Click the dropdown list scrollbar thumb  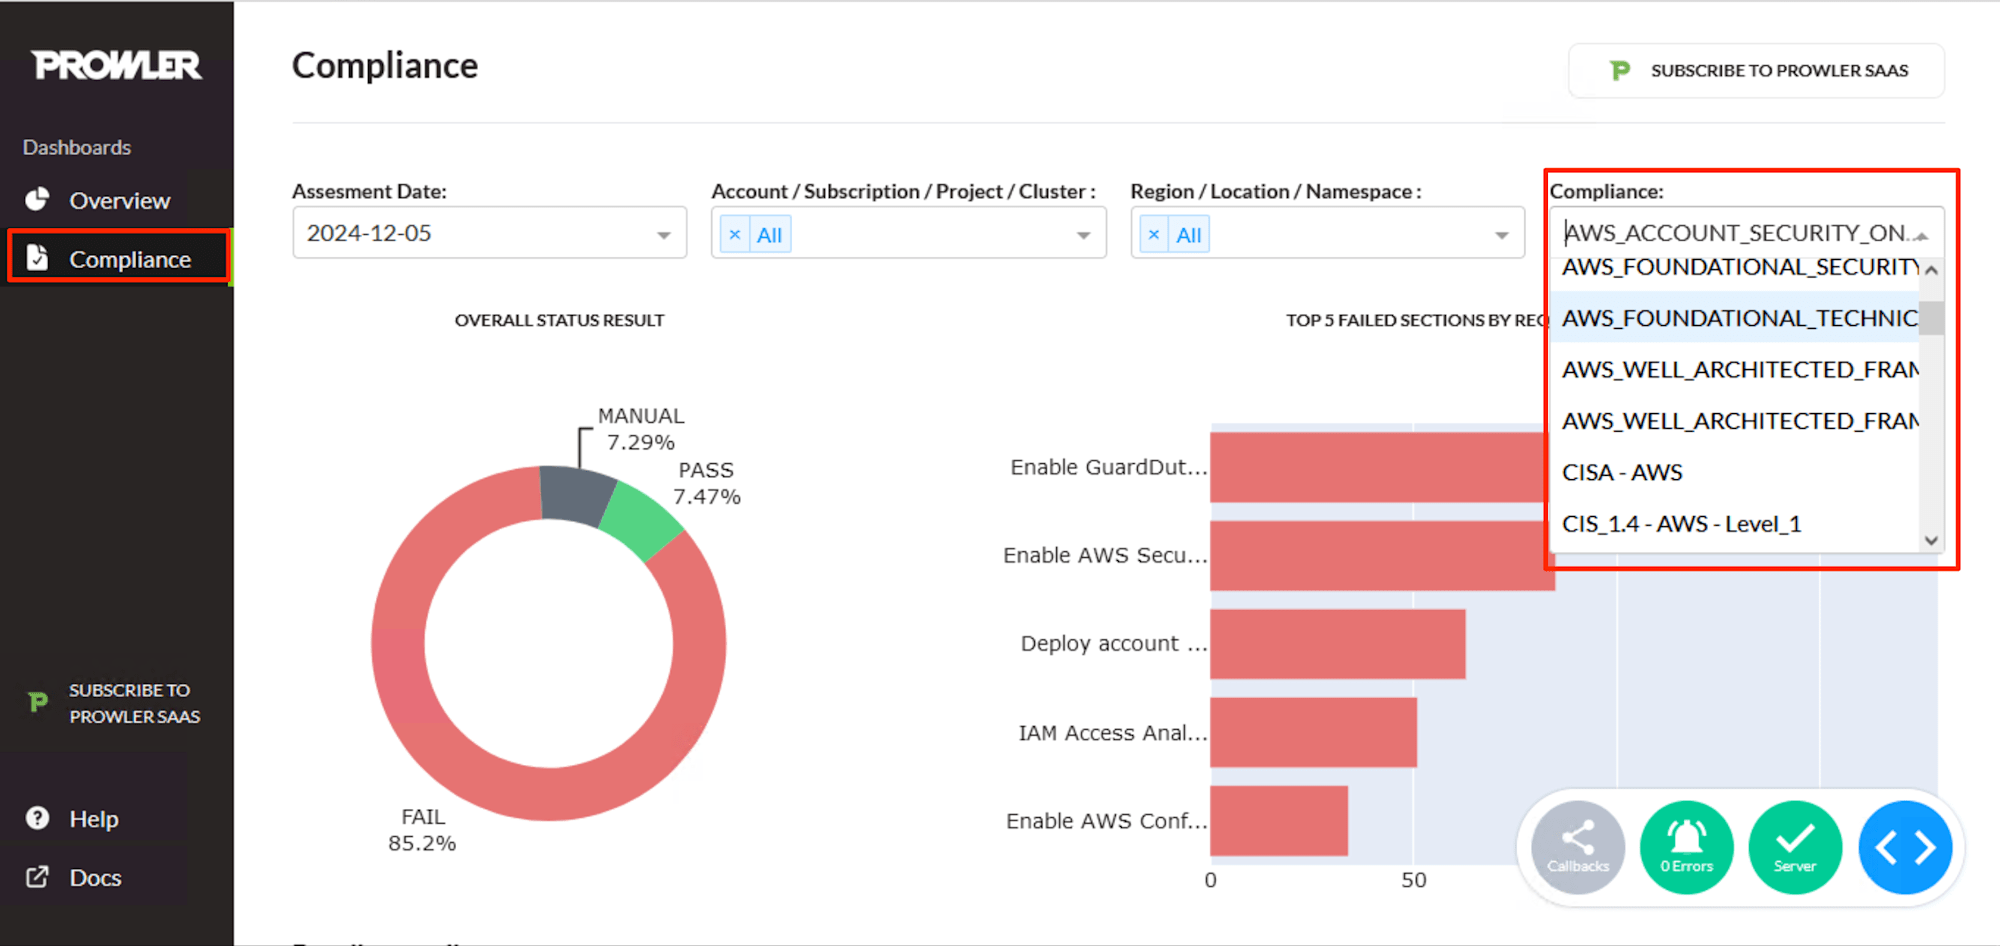coord(1932,318)
